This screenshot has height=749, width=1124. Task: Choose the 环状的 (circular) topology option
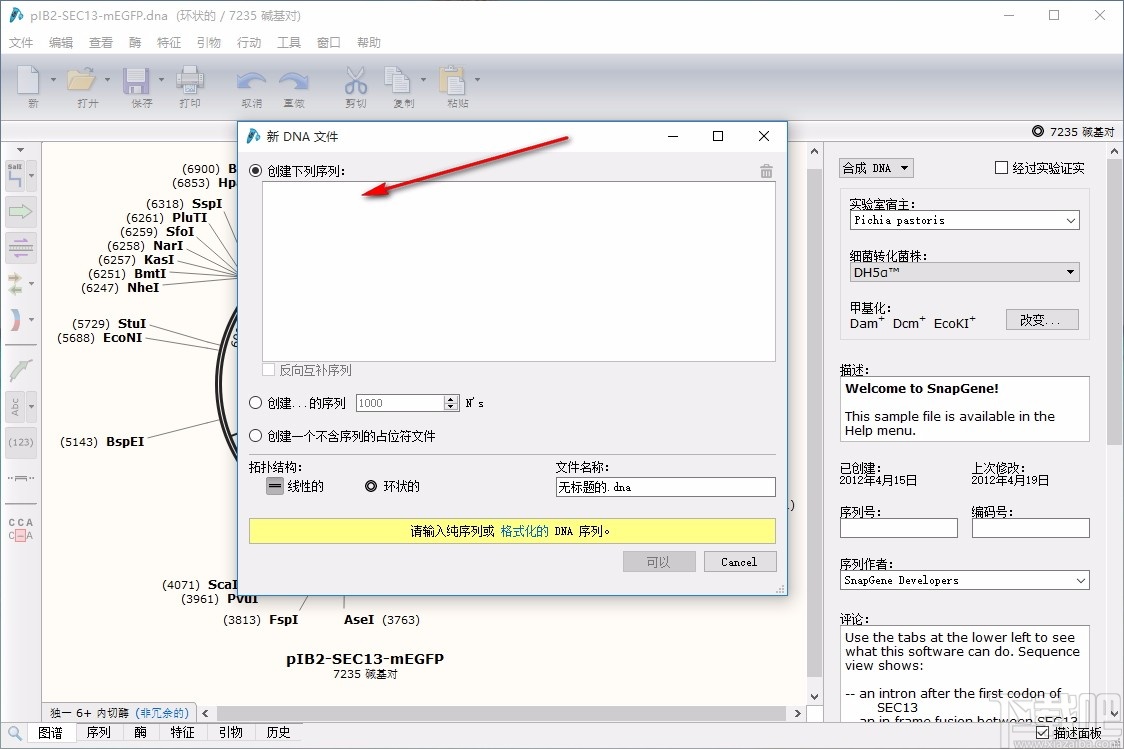370,486
